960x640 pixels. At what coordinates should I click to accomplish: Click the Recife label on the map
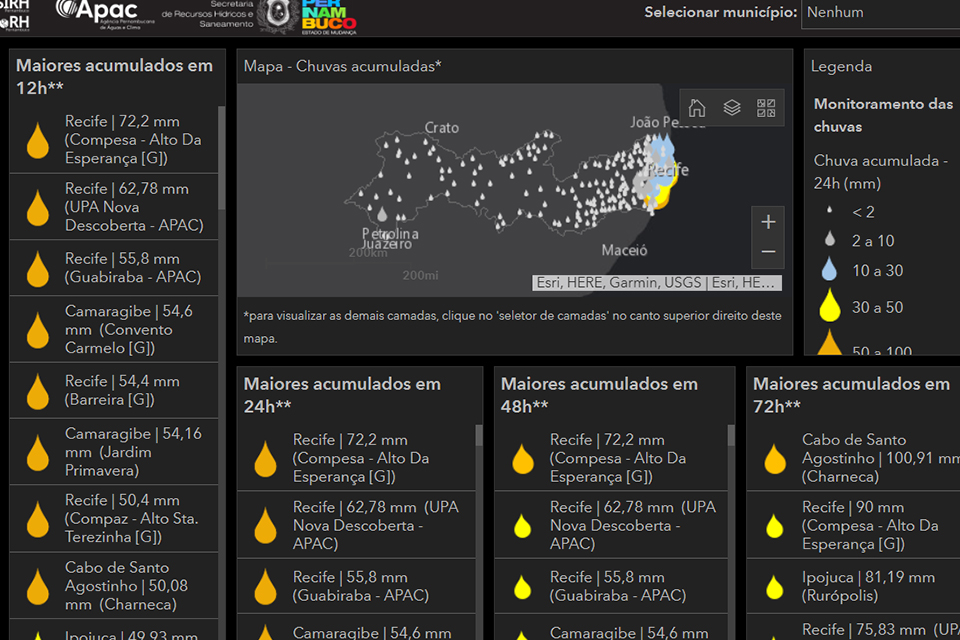669,170
